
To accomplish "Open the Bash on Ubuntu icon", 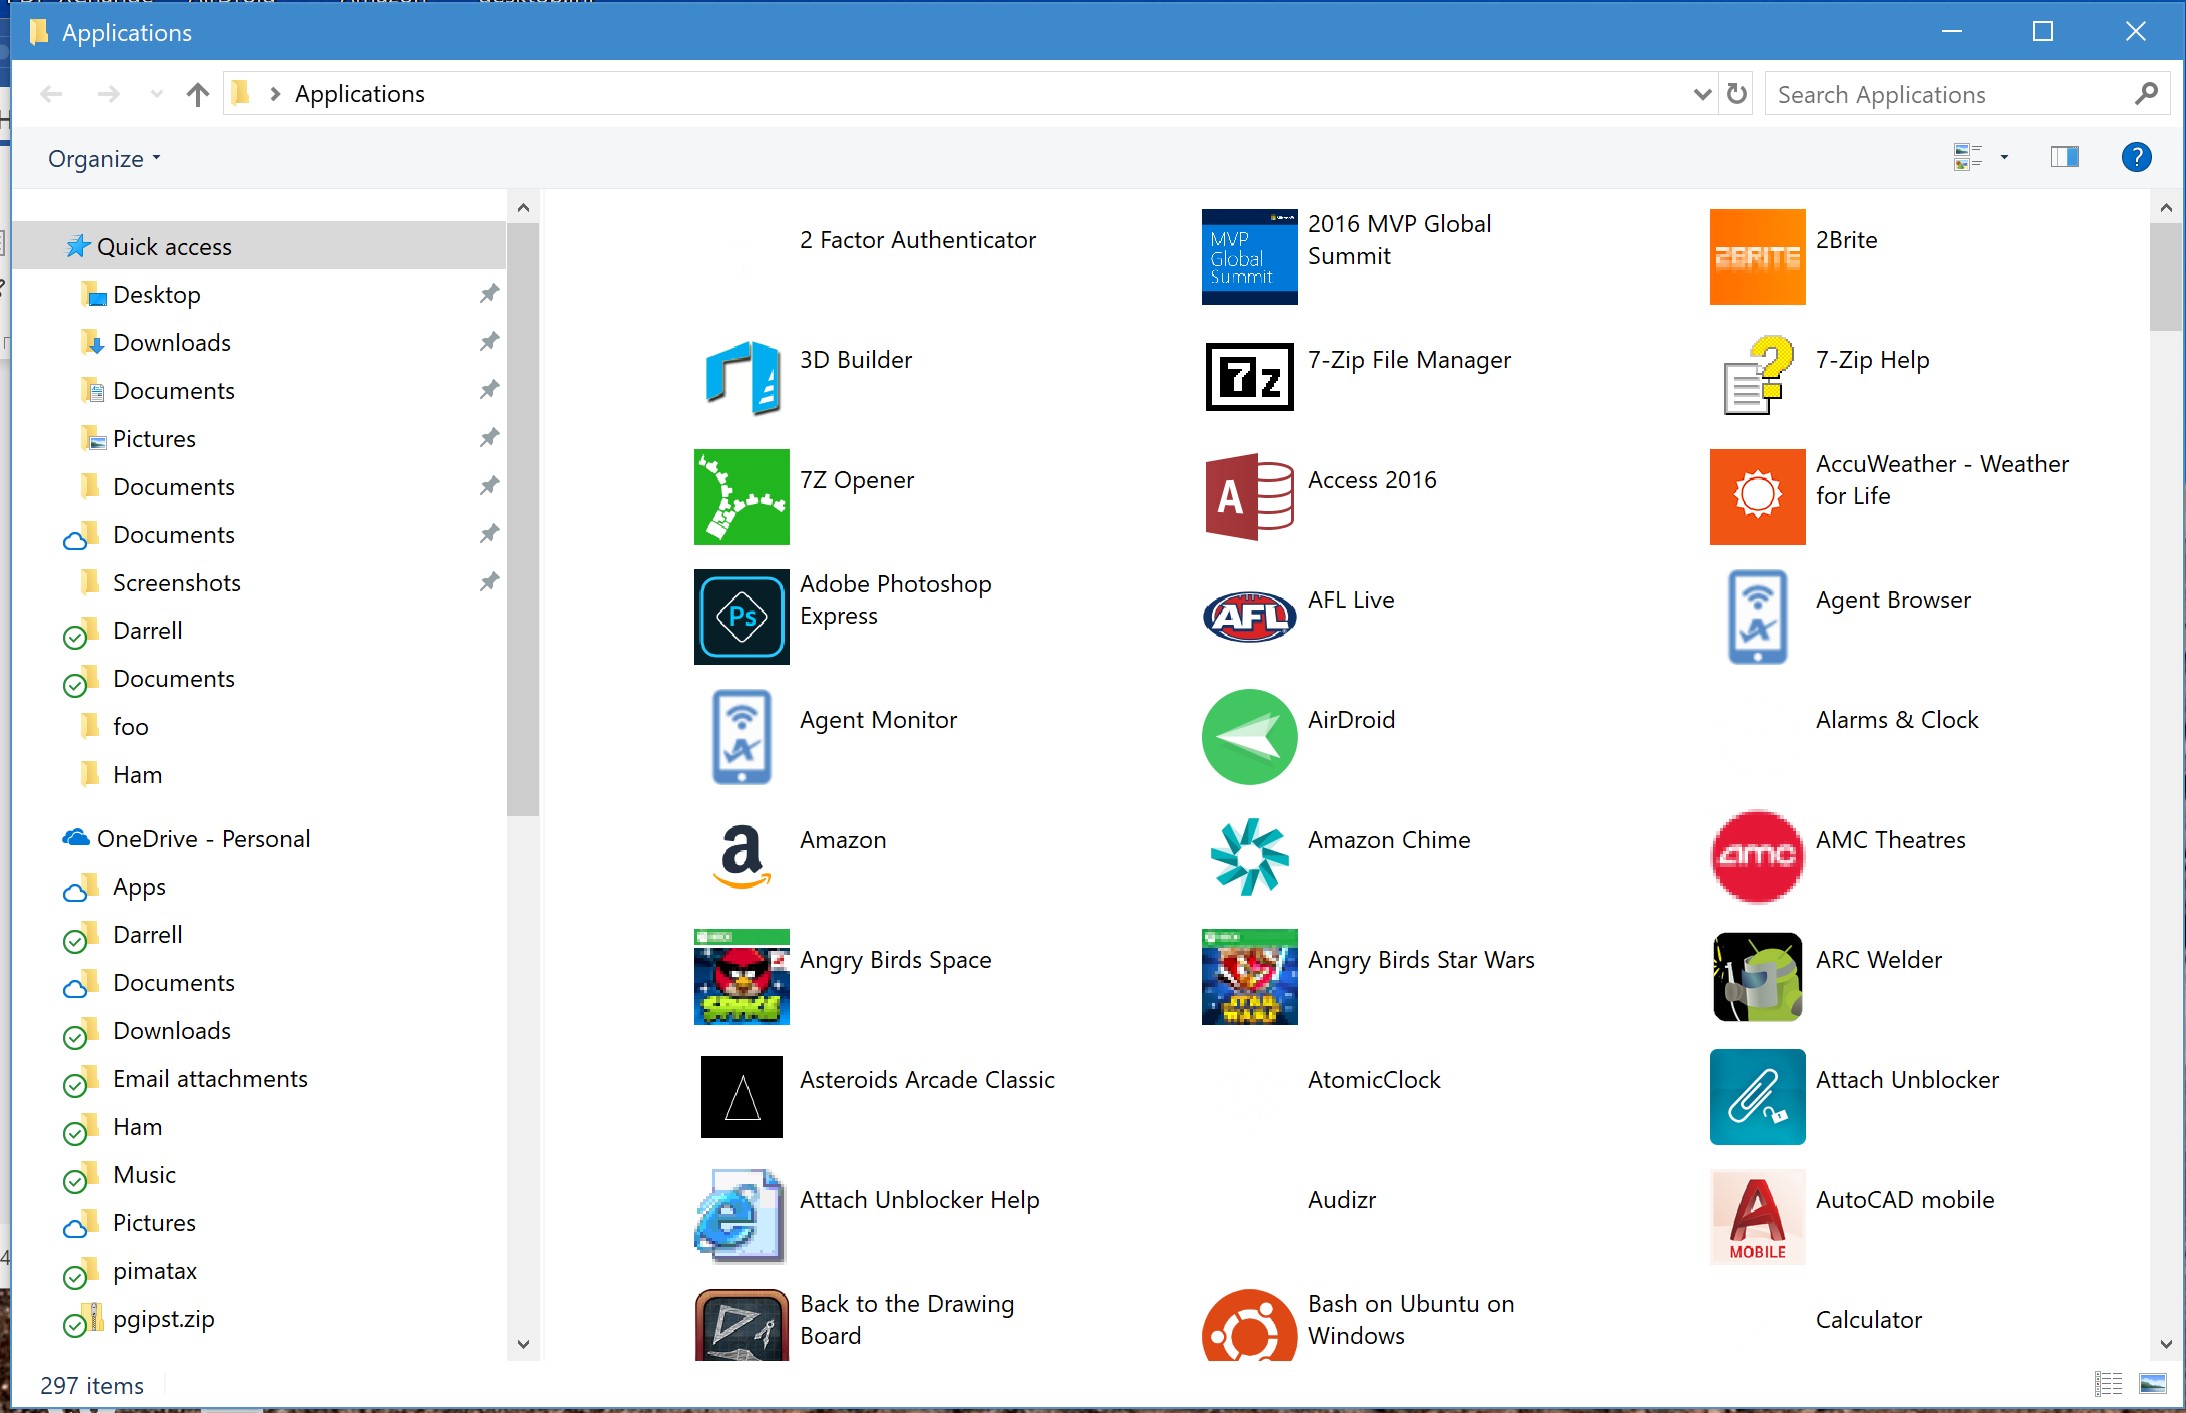I will 1250,1325.
